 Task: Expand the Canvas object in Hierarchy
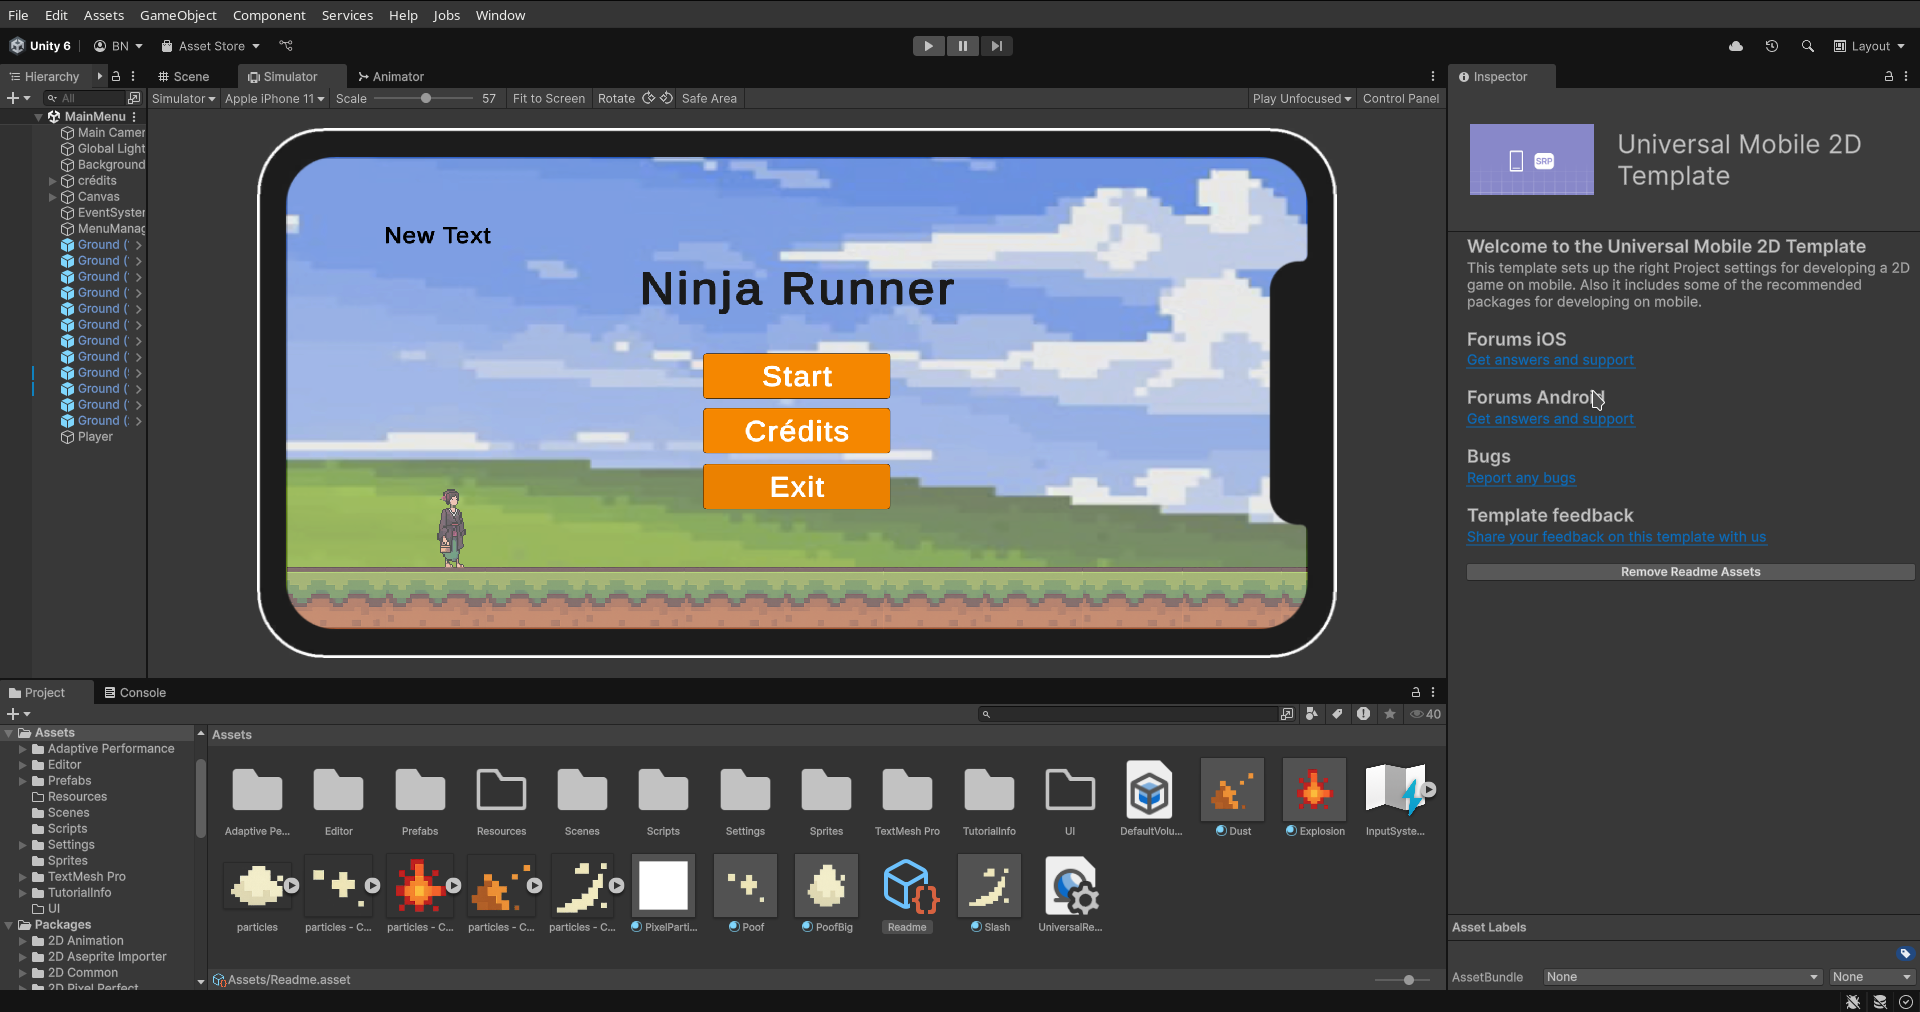(x=52, y=197)
